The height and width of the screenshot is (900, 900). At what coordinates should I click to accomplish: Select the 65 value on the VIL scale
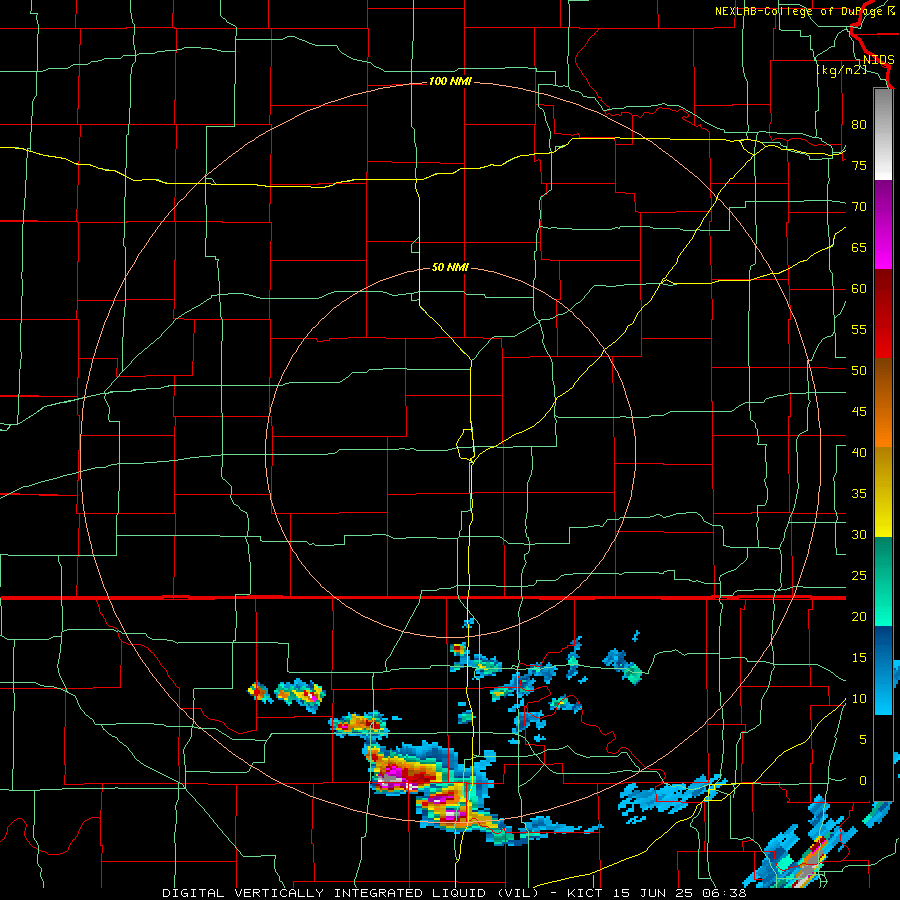859,248
